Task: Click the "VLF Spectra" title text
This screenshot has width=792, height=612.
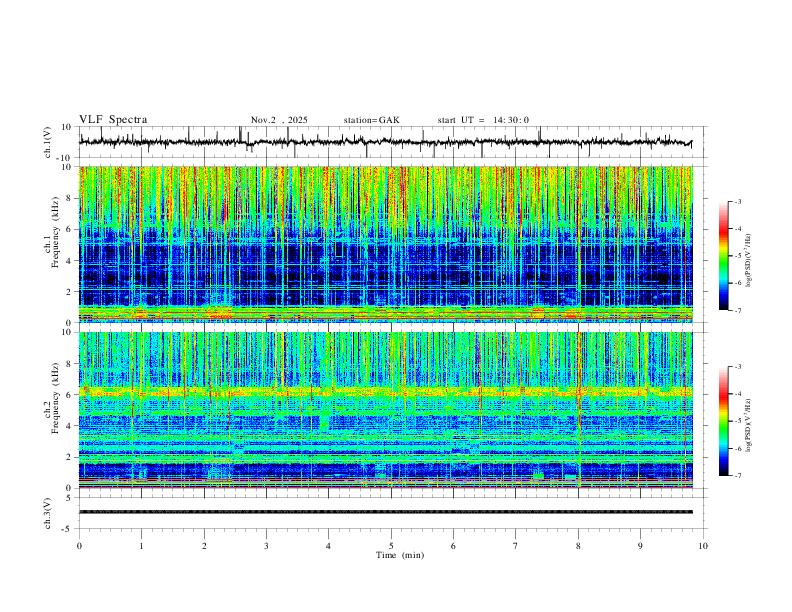Action: pyautogui.click(x=113, y=120)
